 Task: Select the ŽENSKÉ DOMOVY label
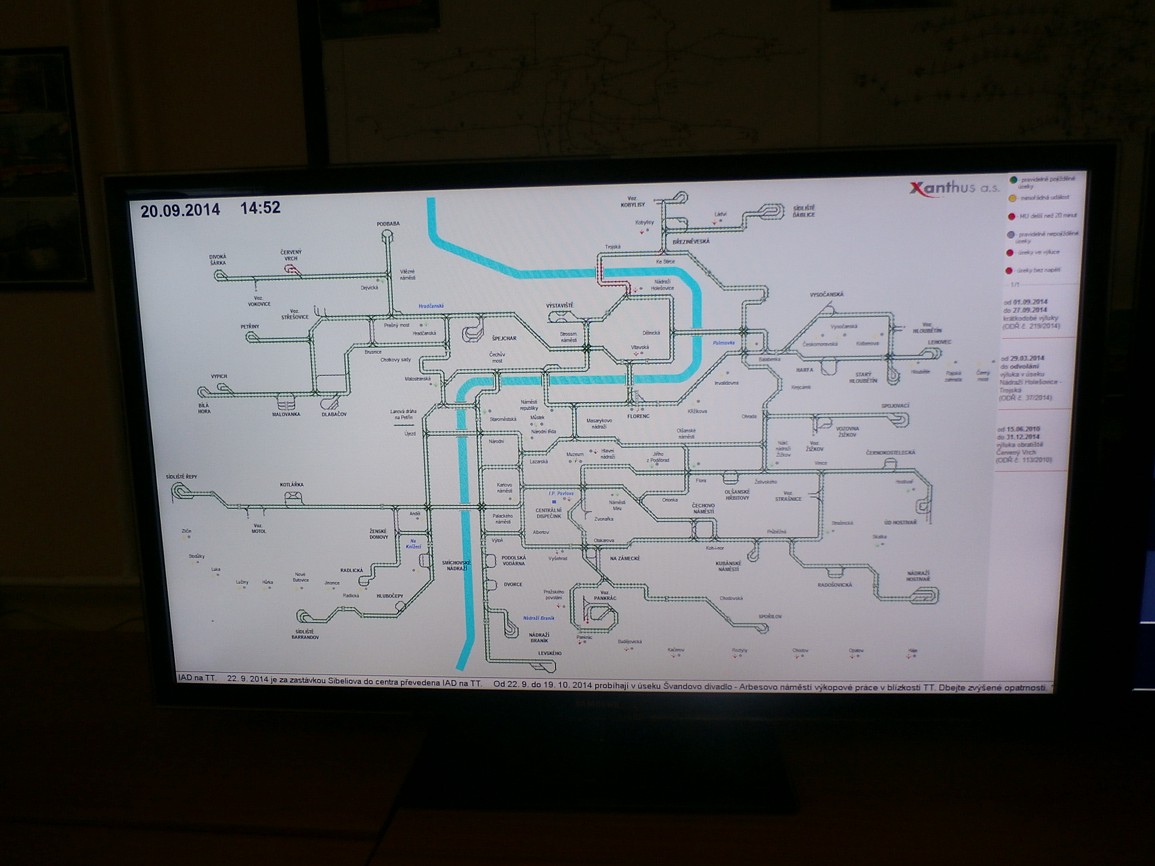point(379,534)
